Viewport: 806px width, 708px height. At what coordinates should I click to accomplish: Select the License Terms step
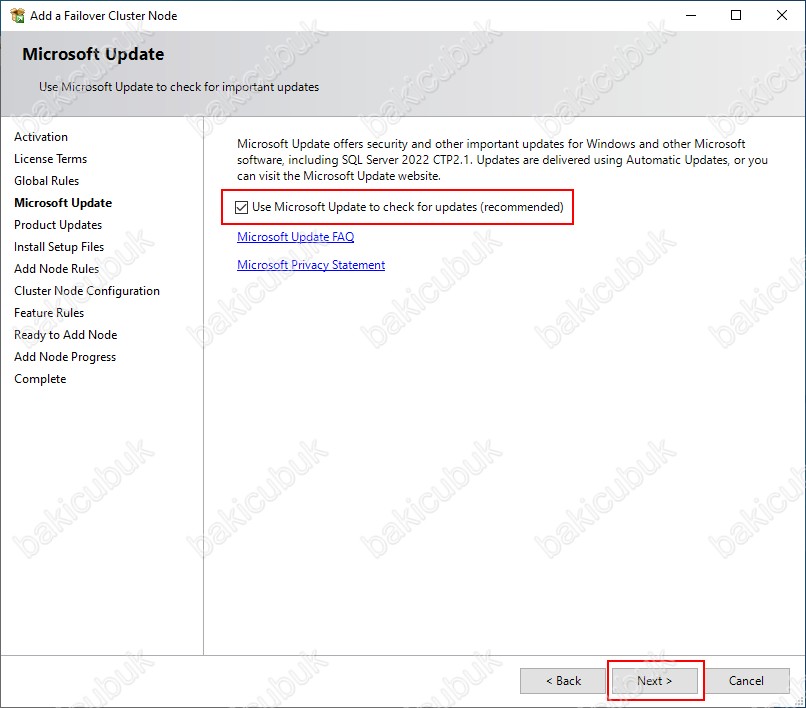click(50, 159)
